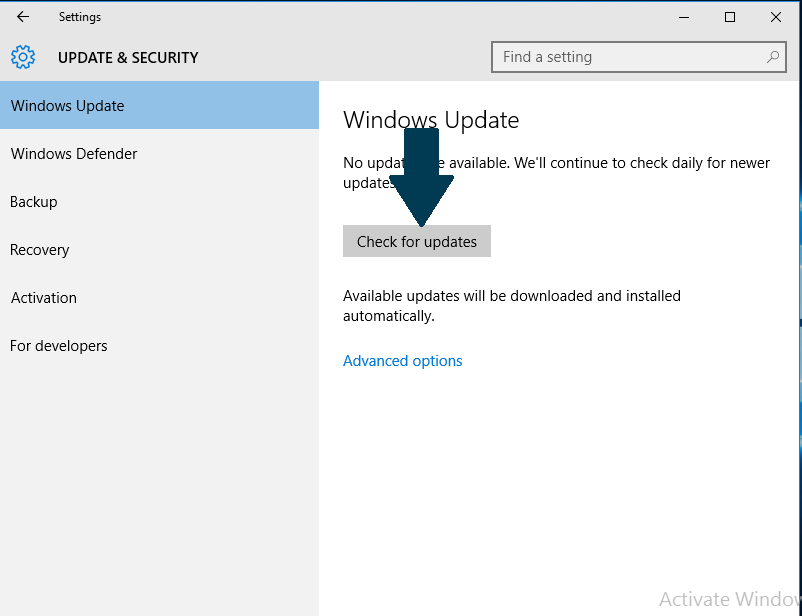Open the Advanced options link
Screen dimensions: 802x616
tap(403, 361)
